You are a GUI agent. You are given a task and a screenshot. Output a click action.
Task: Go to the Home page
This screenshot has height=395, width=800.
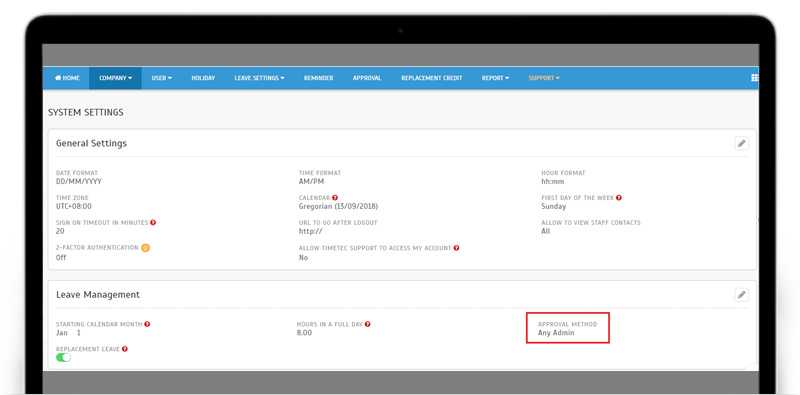(x=67, y=78)
